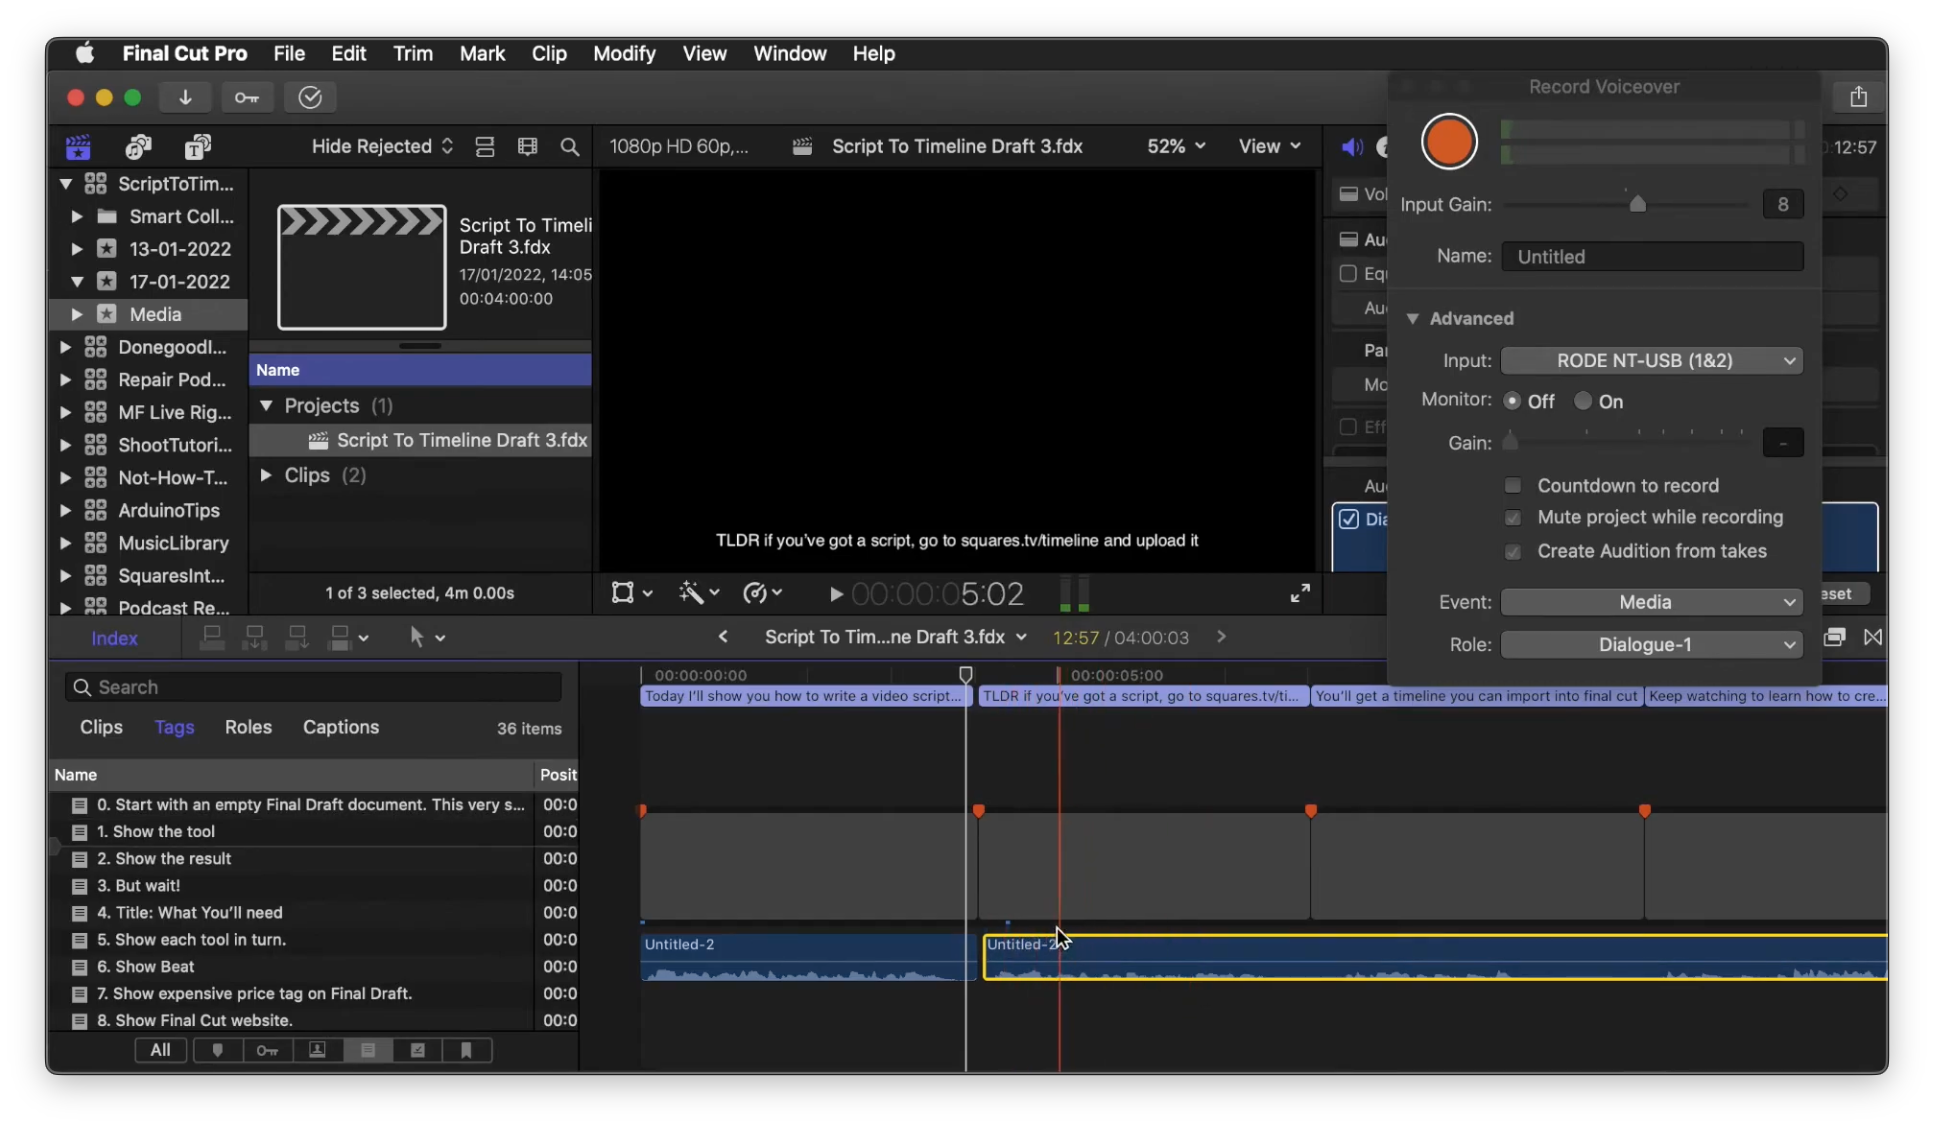Open the Select arrow tool menu
This screenshot has width=1934, height=1128.
pos(427,638)
